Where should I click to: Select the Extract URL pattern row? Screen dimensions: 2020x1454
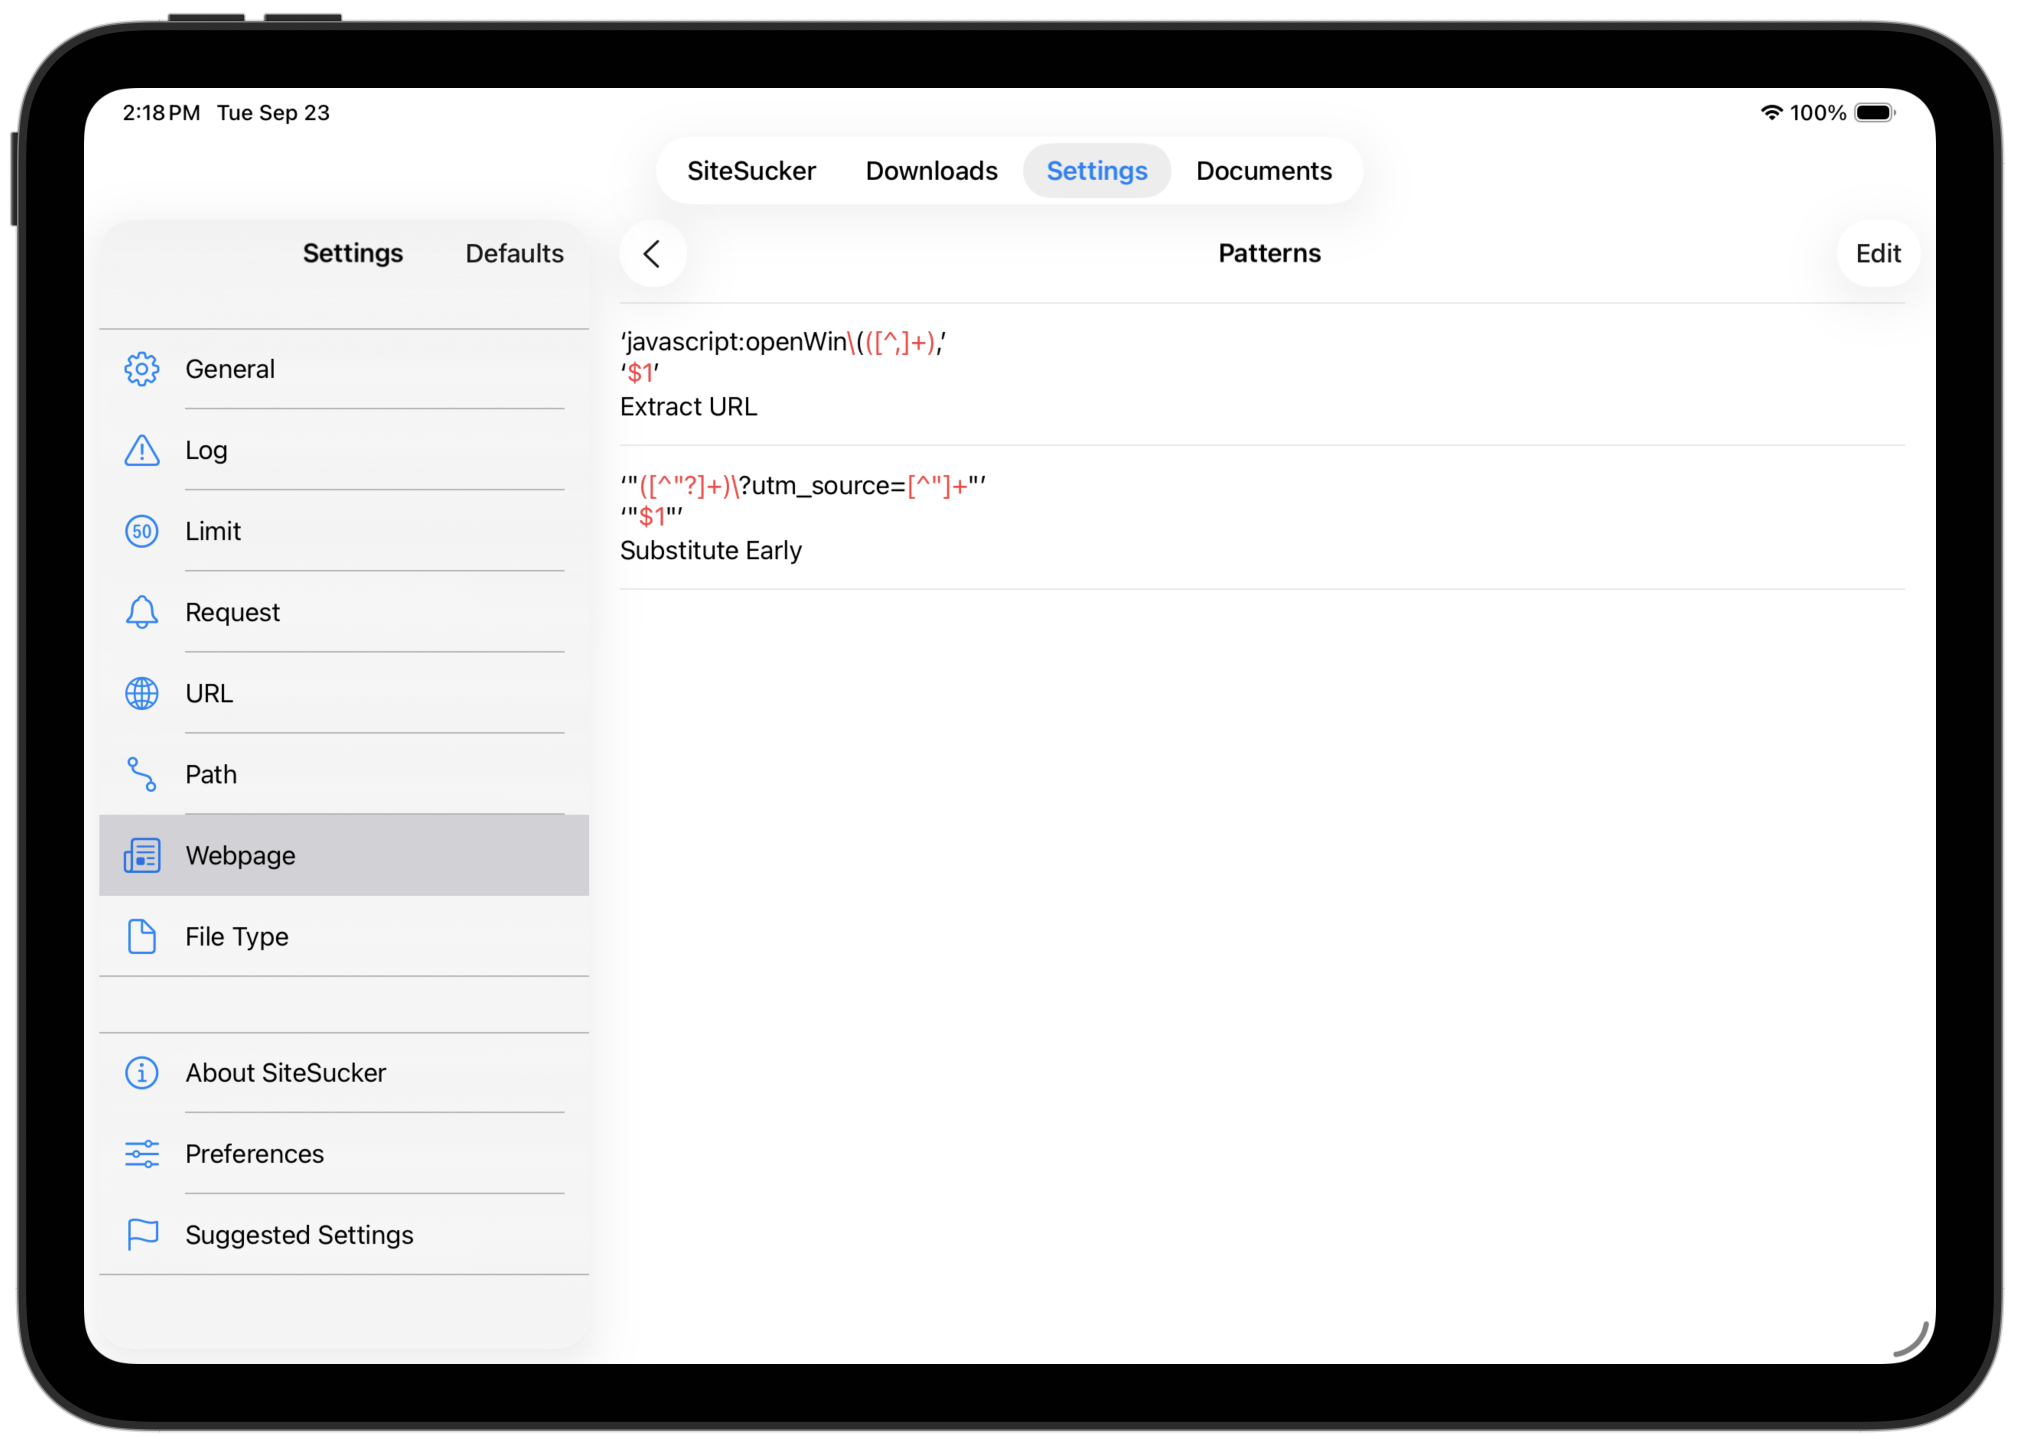tap(1262, 374)
